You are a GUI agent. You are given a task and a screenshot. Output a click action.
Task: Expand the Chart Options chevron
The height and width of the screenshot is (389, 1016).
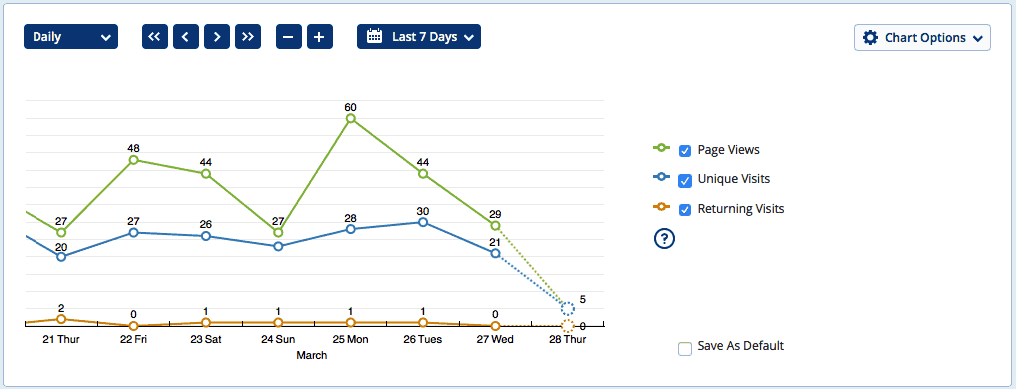(978, 38)
